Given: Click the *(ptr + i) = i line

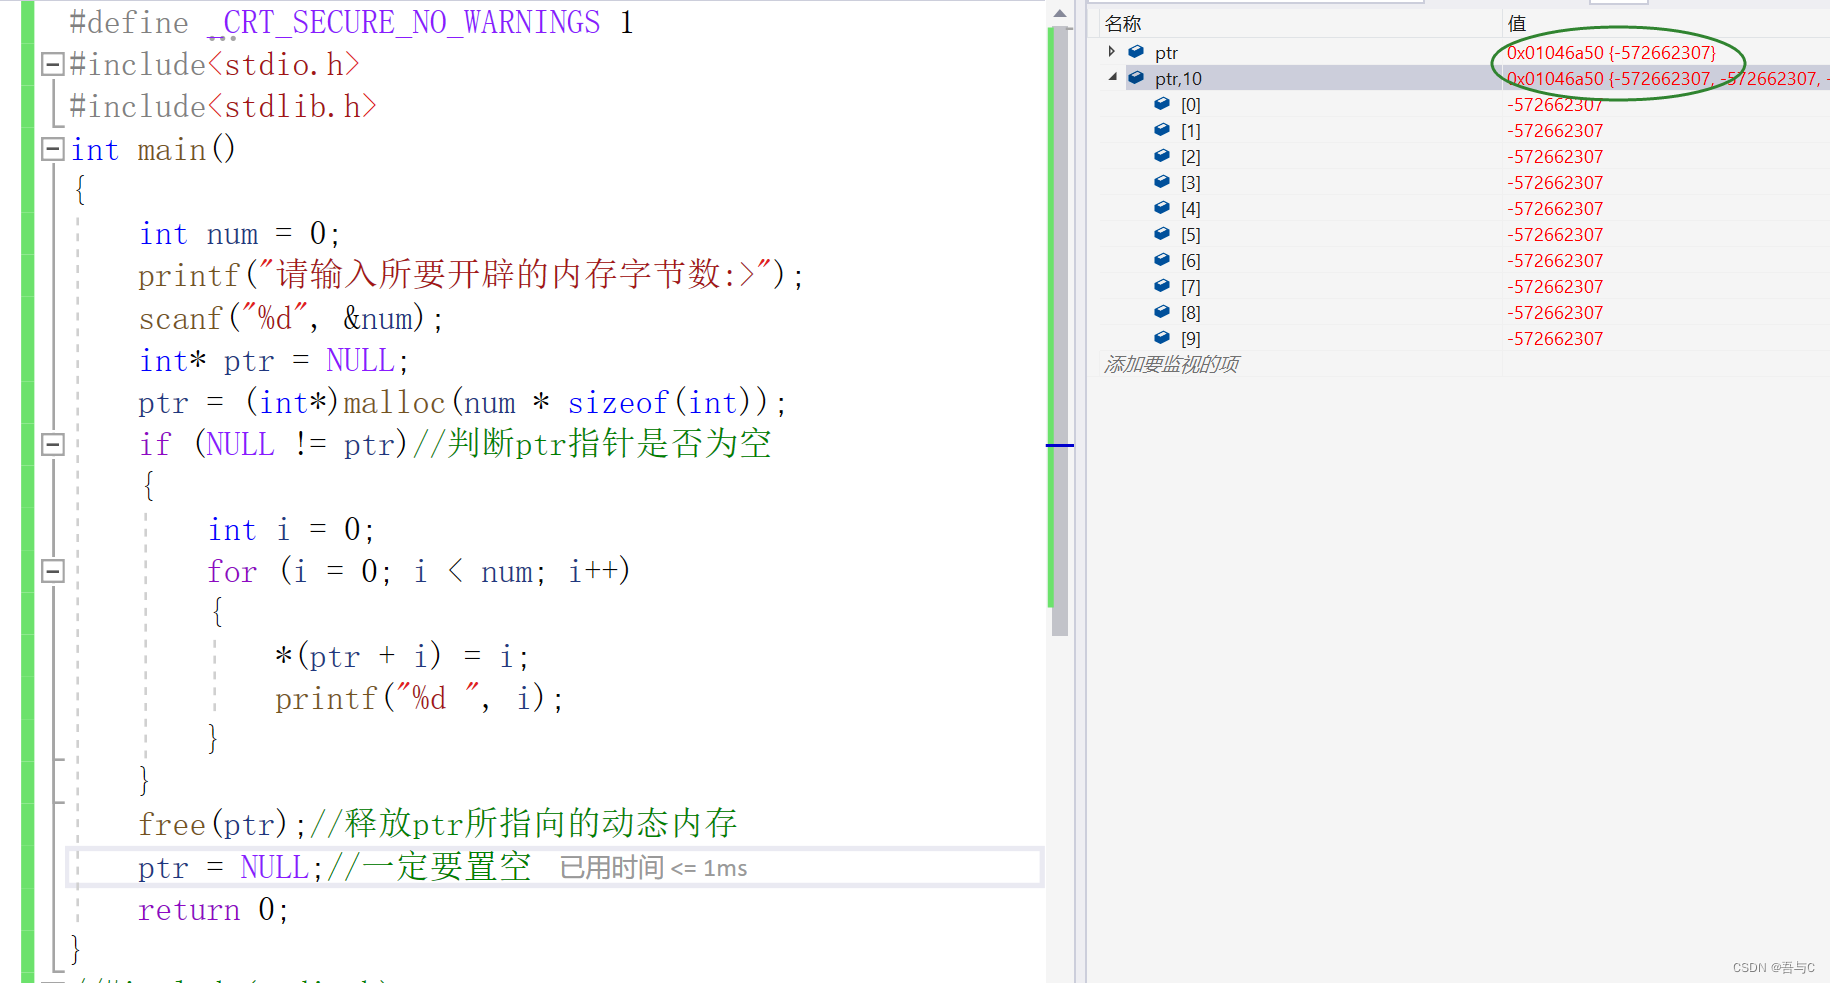Looking at the screenshot, I should coord(401,656).
